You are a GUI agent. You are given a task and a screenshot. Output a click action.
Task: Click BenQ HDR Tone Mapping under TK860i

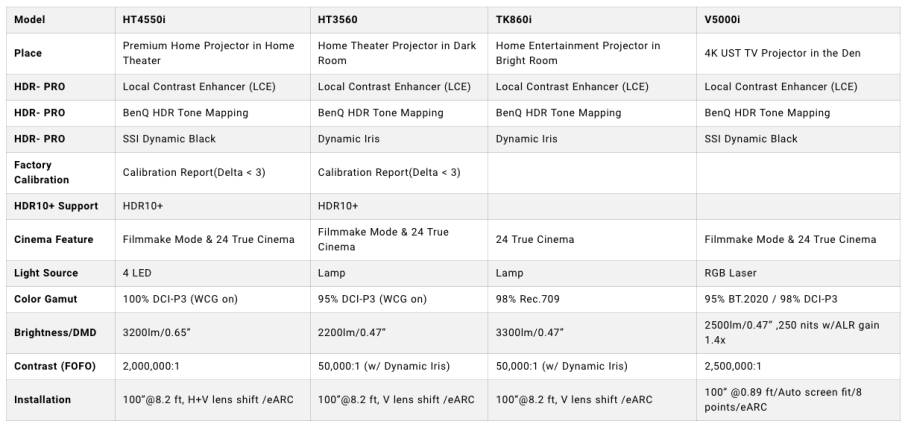click(559, 113)
